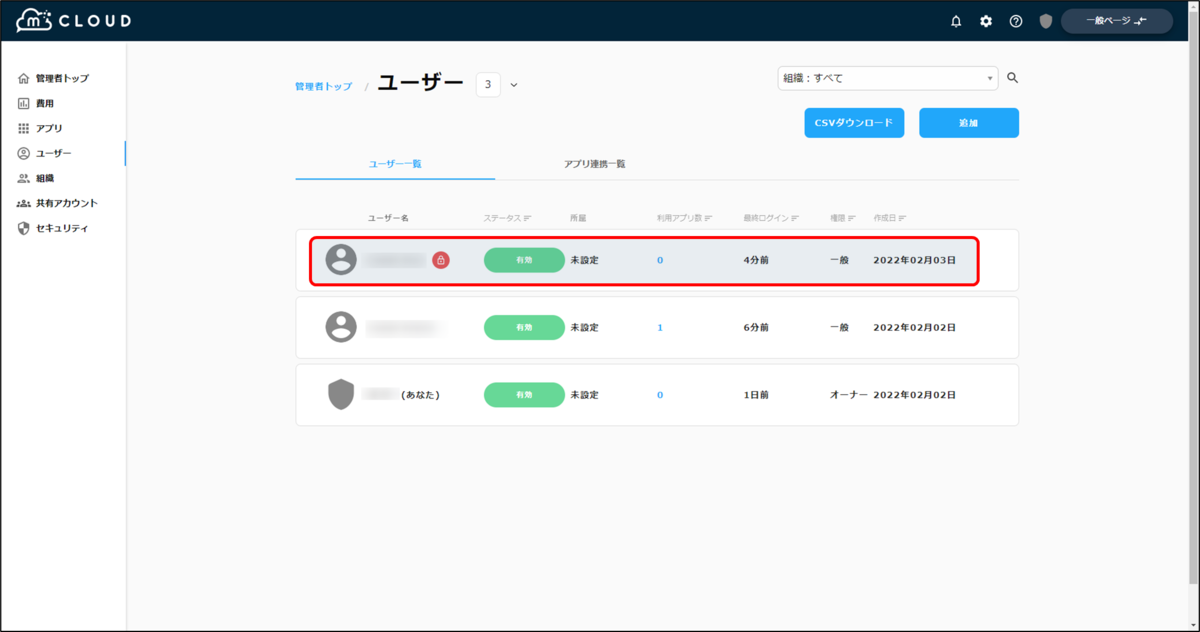1200x632 pixels.
Task: Sort by 最終ログイン column header
Action: (x=772, y=218)
